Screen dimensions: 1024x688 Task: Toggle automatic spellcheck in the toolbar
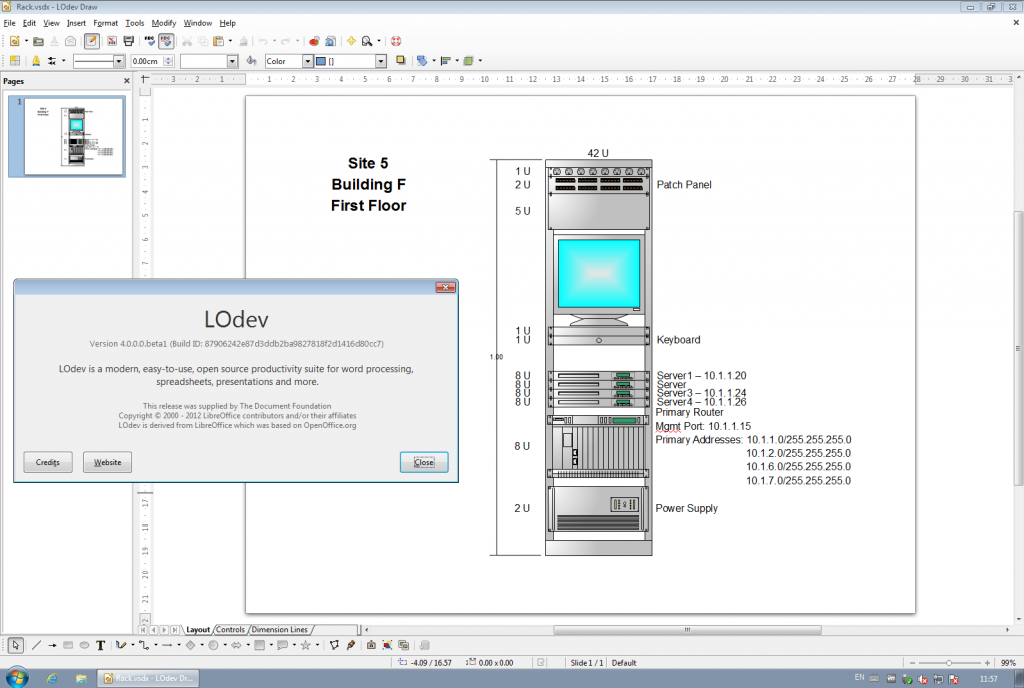pos(164,41)
